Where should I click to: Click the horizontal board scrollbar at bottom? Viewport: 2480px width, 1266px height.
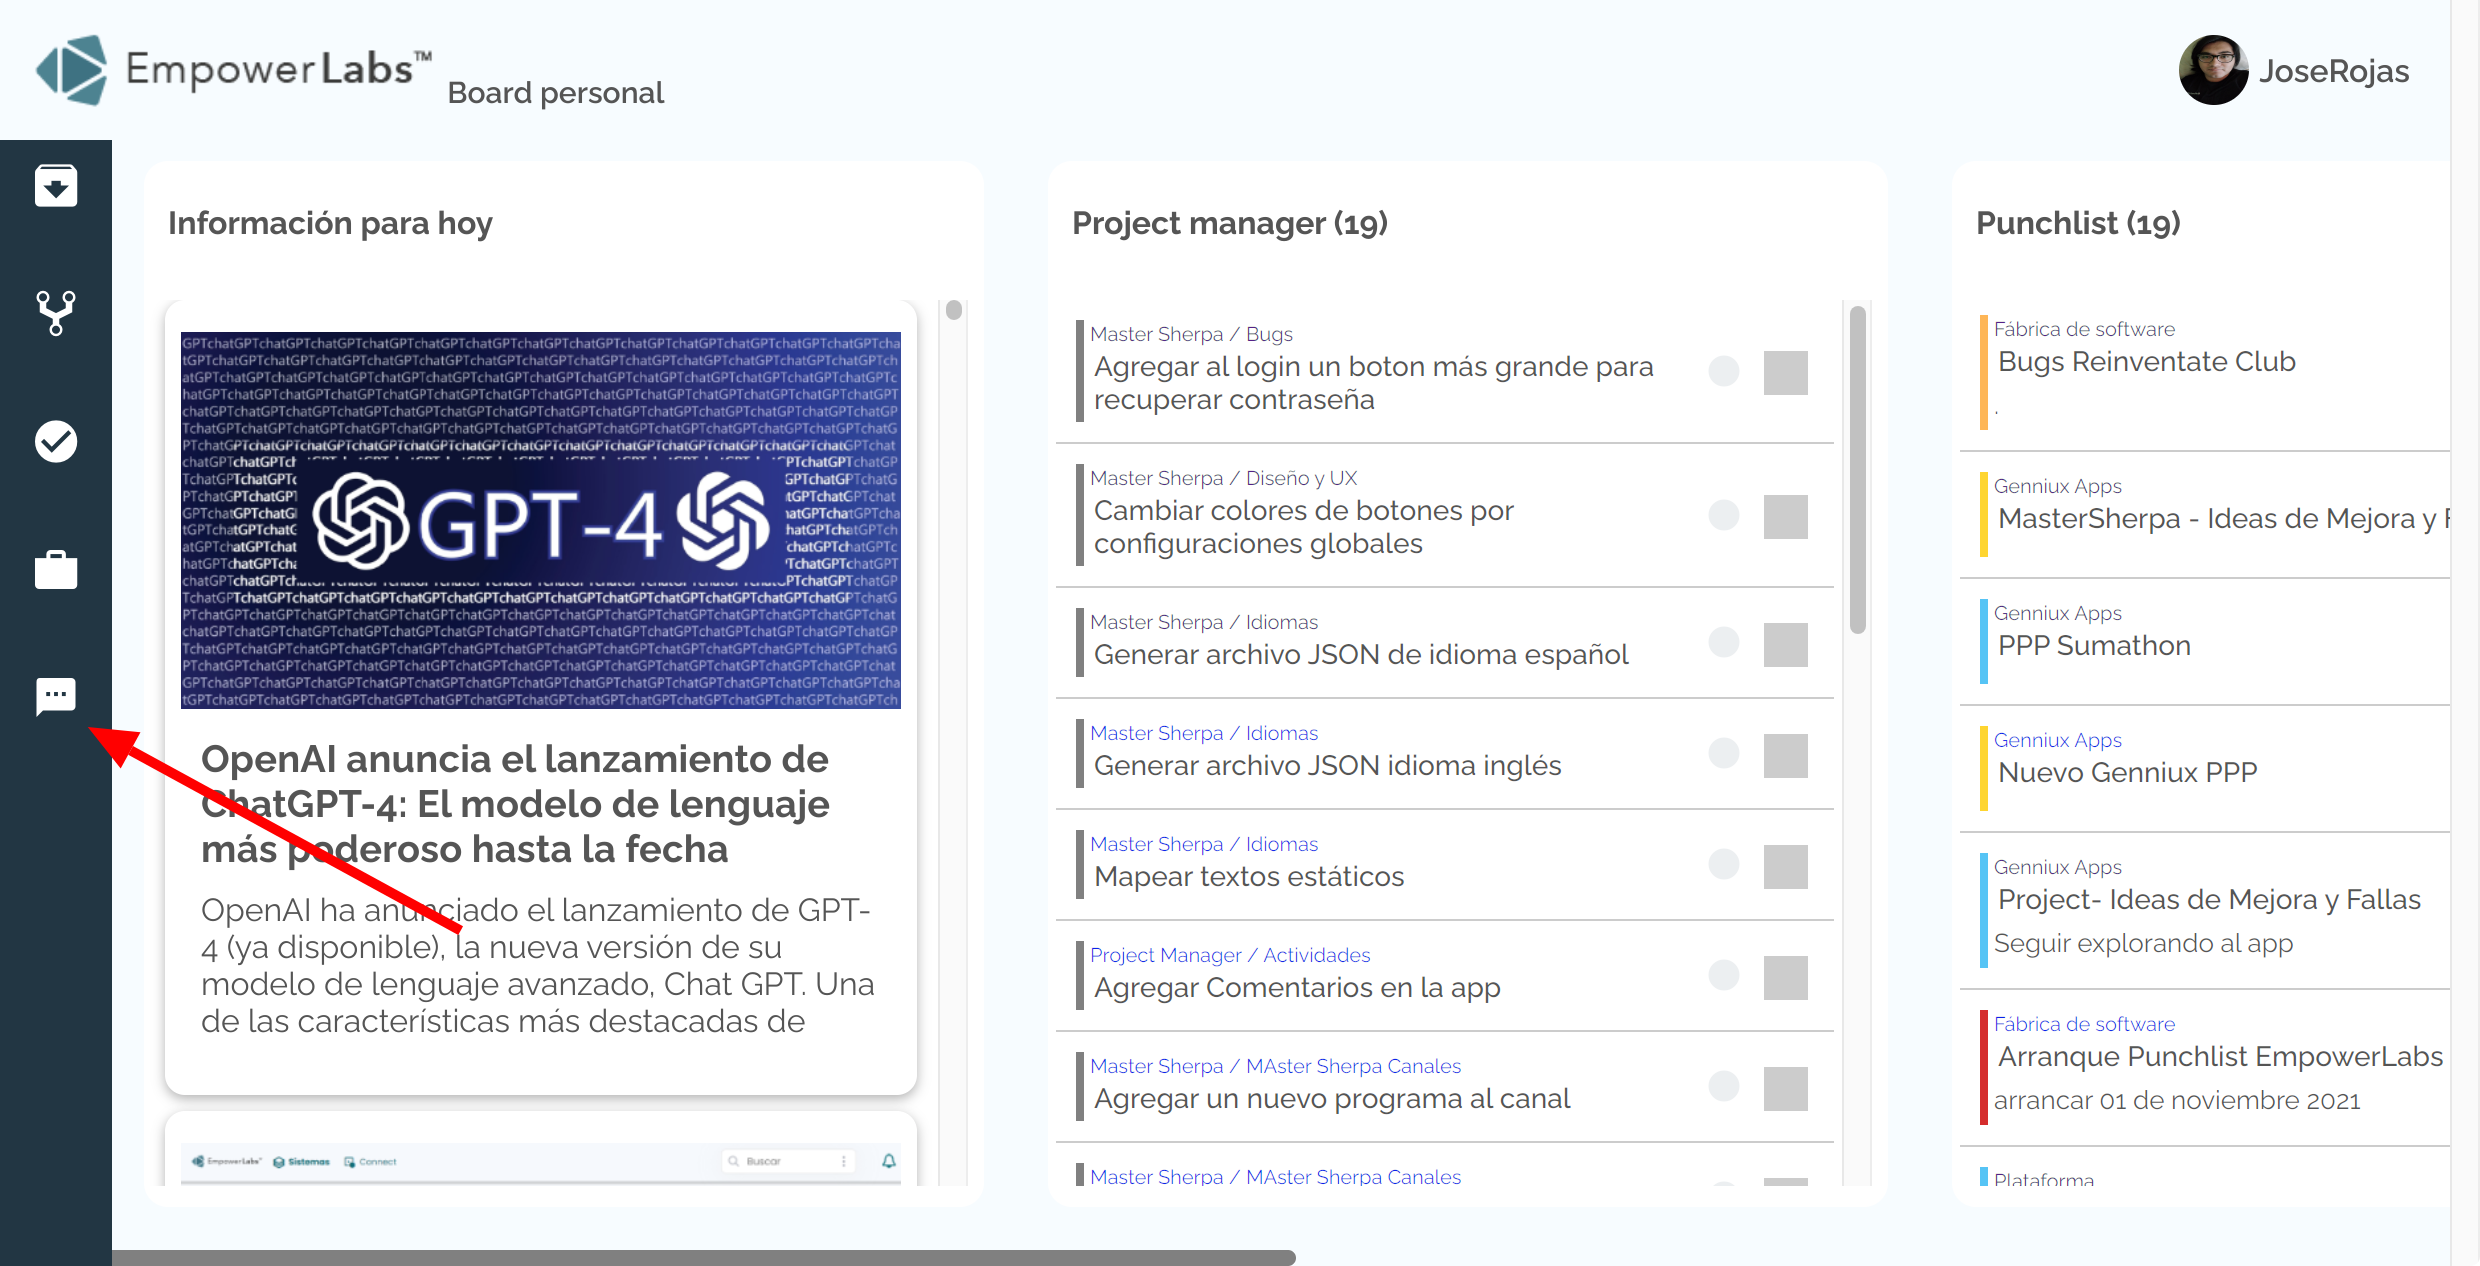[704, 1257]
